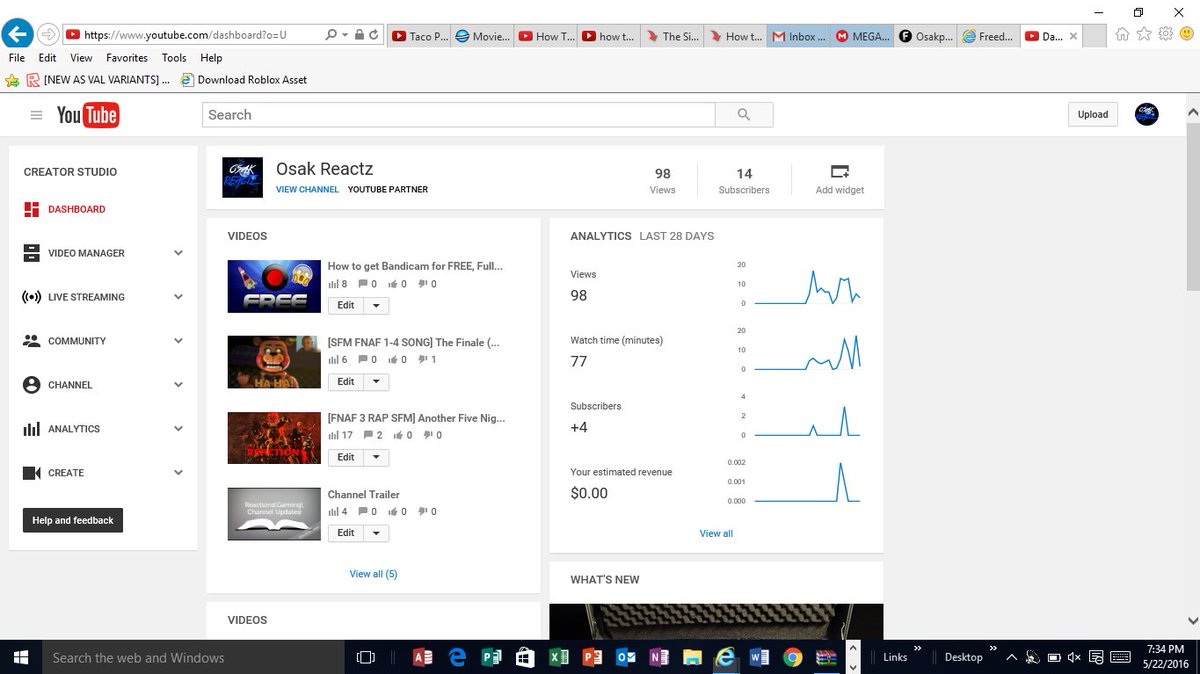The image size is (1200, 674).
Task: Click the taskbar volume muted icon
Action: coord(1073,657)
